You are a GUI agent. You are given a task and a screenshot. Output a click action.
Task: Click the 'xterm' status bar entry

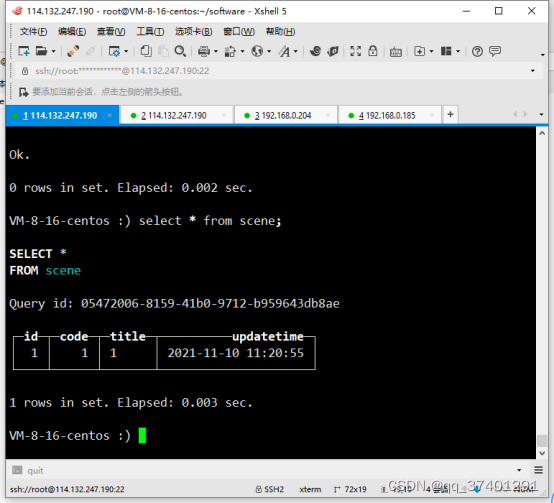pos(310,489)
